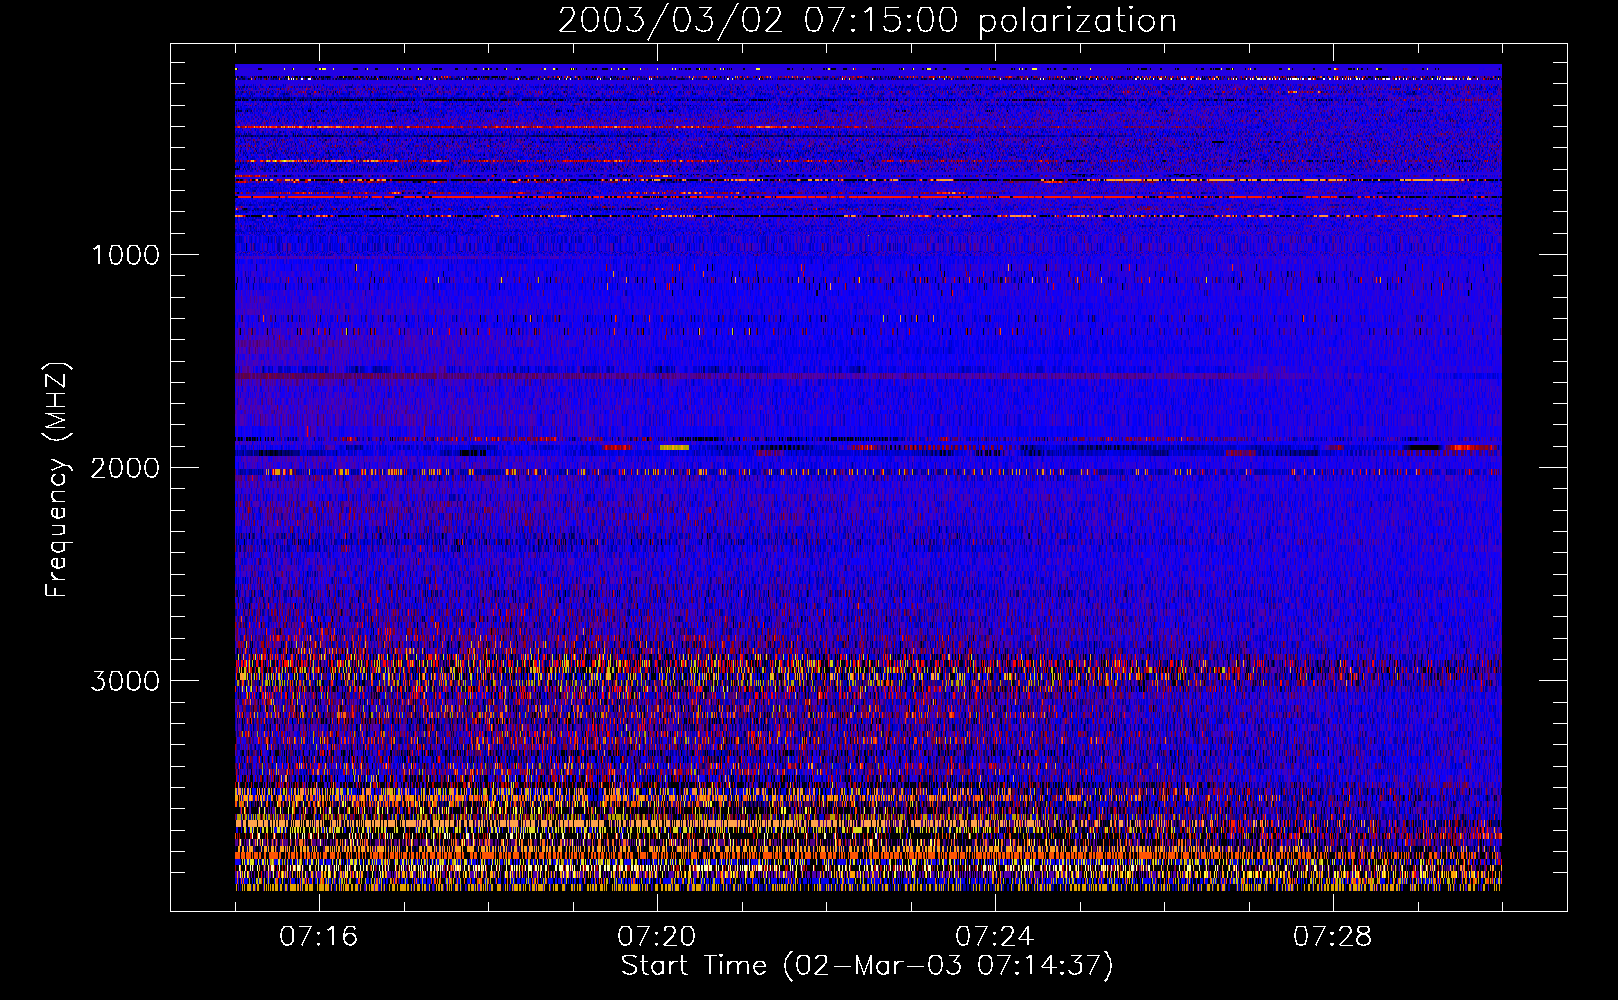Click the "07:20" time tick label
The width and height of the screenshot is (1618, 1000).
click(x=656, y=936)
